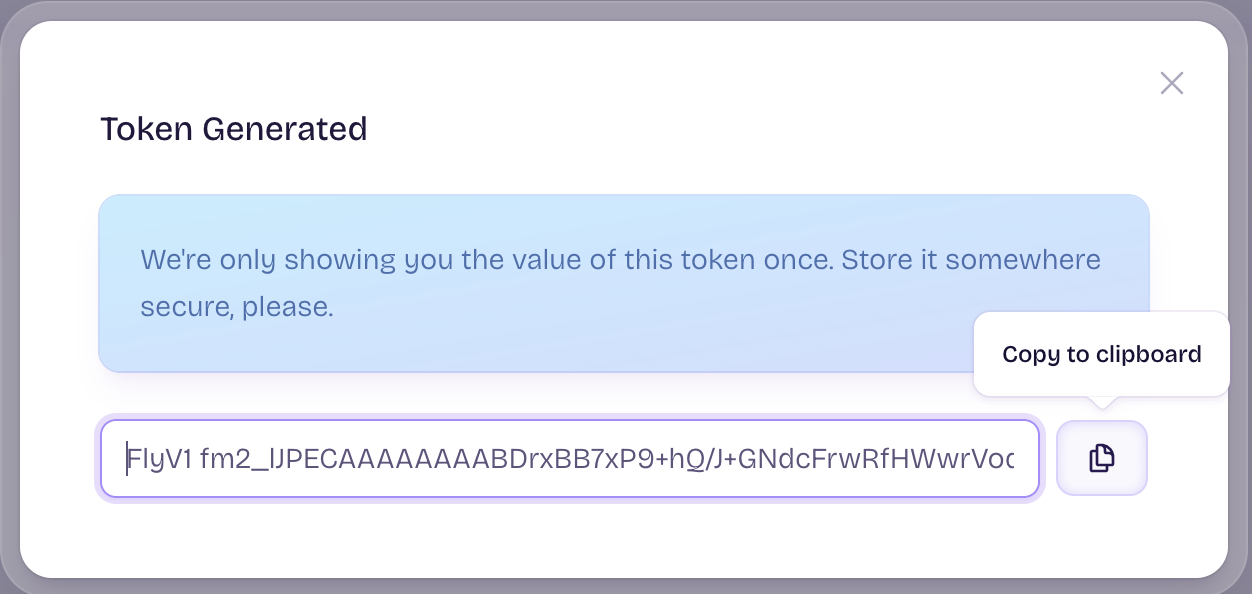Click the 'Copy to clipboard' tooltip label
The height and width of the screenshot is (594, 1252).
click(1102, 354)
